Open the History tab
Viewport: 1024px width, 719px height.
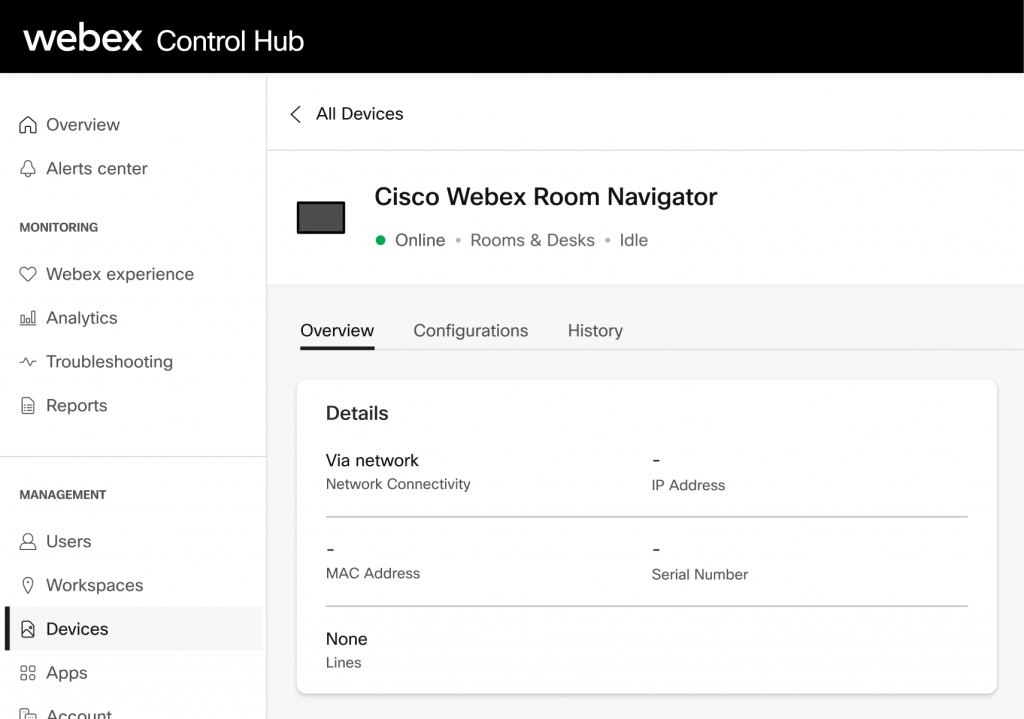click(x=594, y=330)
